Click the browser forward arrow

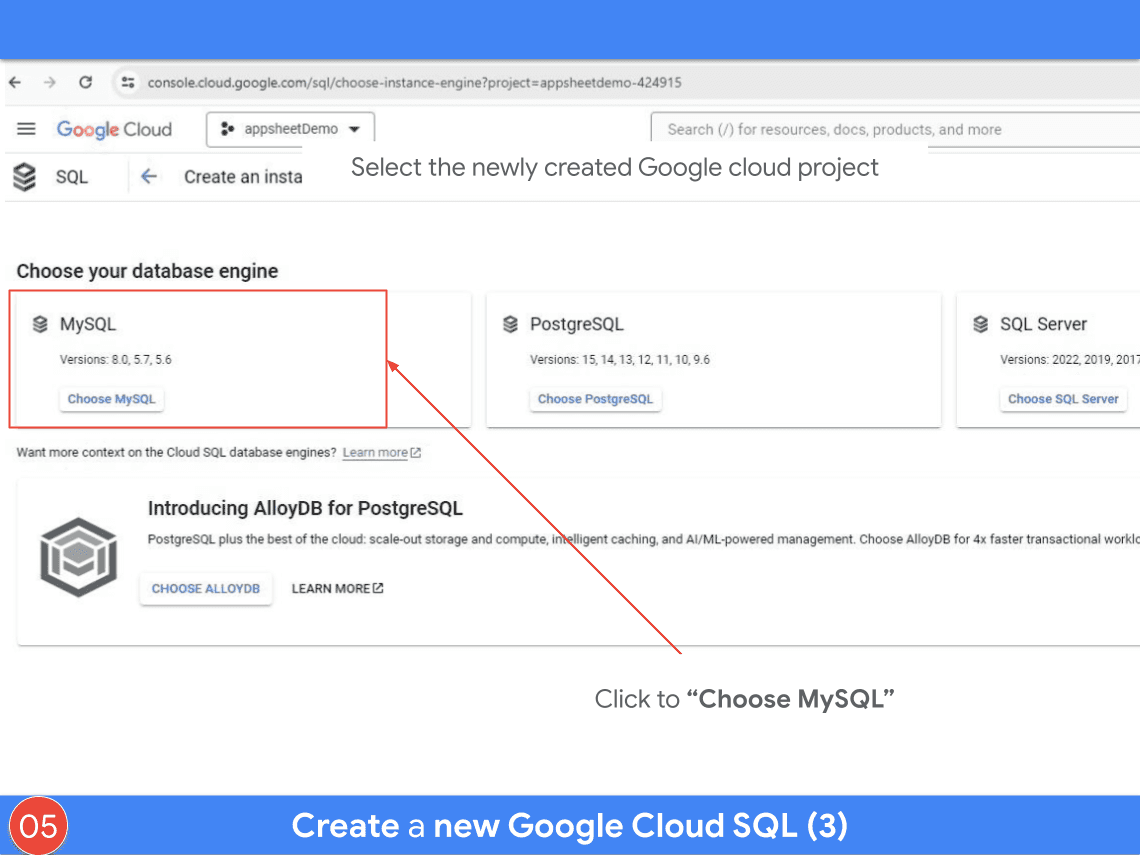[x=50, y=82]
